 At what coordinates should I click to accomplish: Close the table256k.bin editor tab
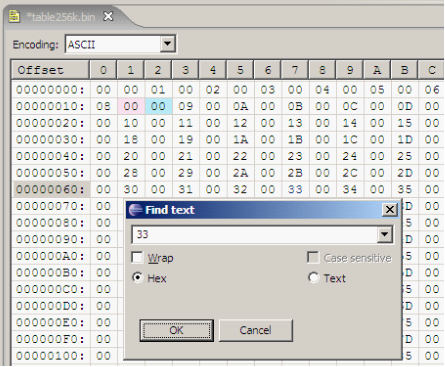108,16
